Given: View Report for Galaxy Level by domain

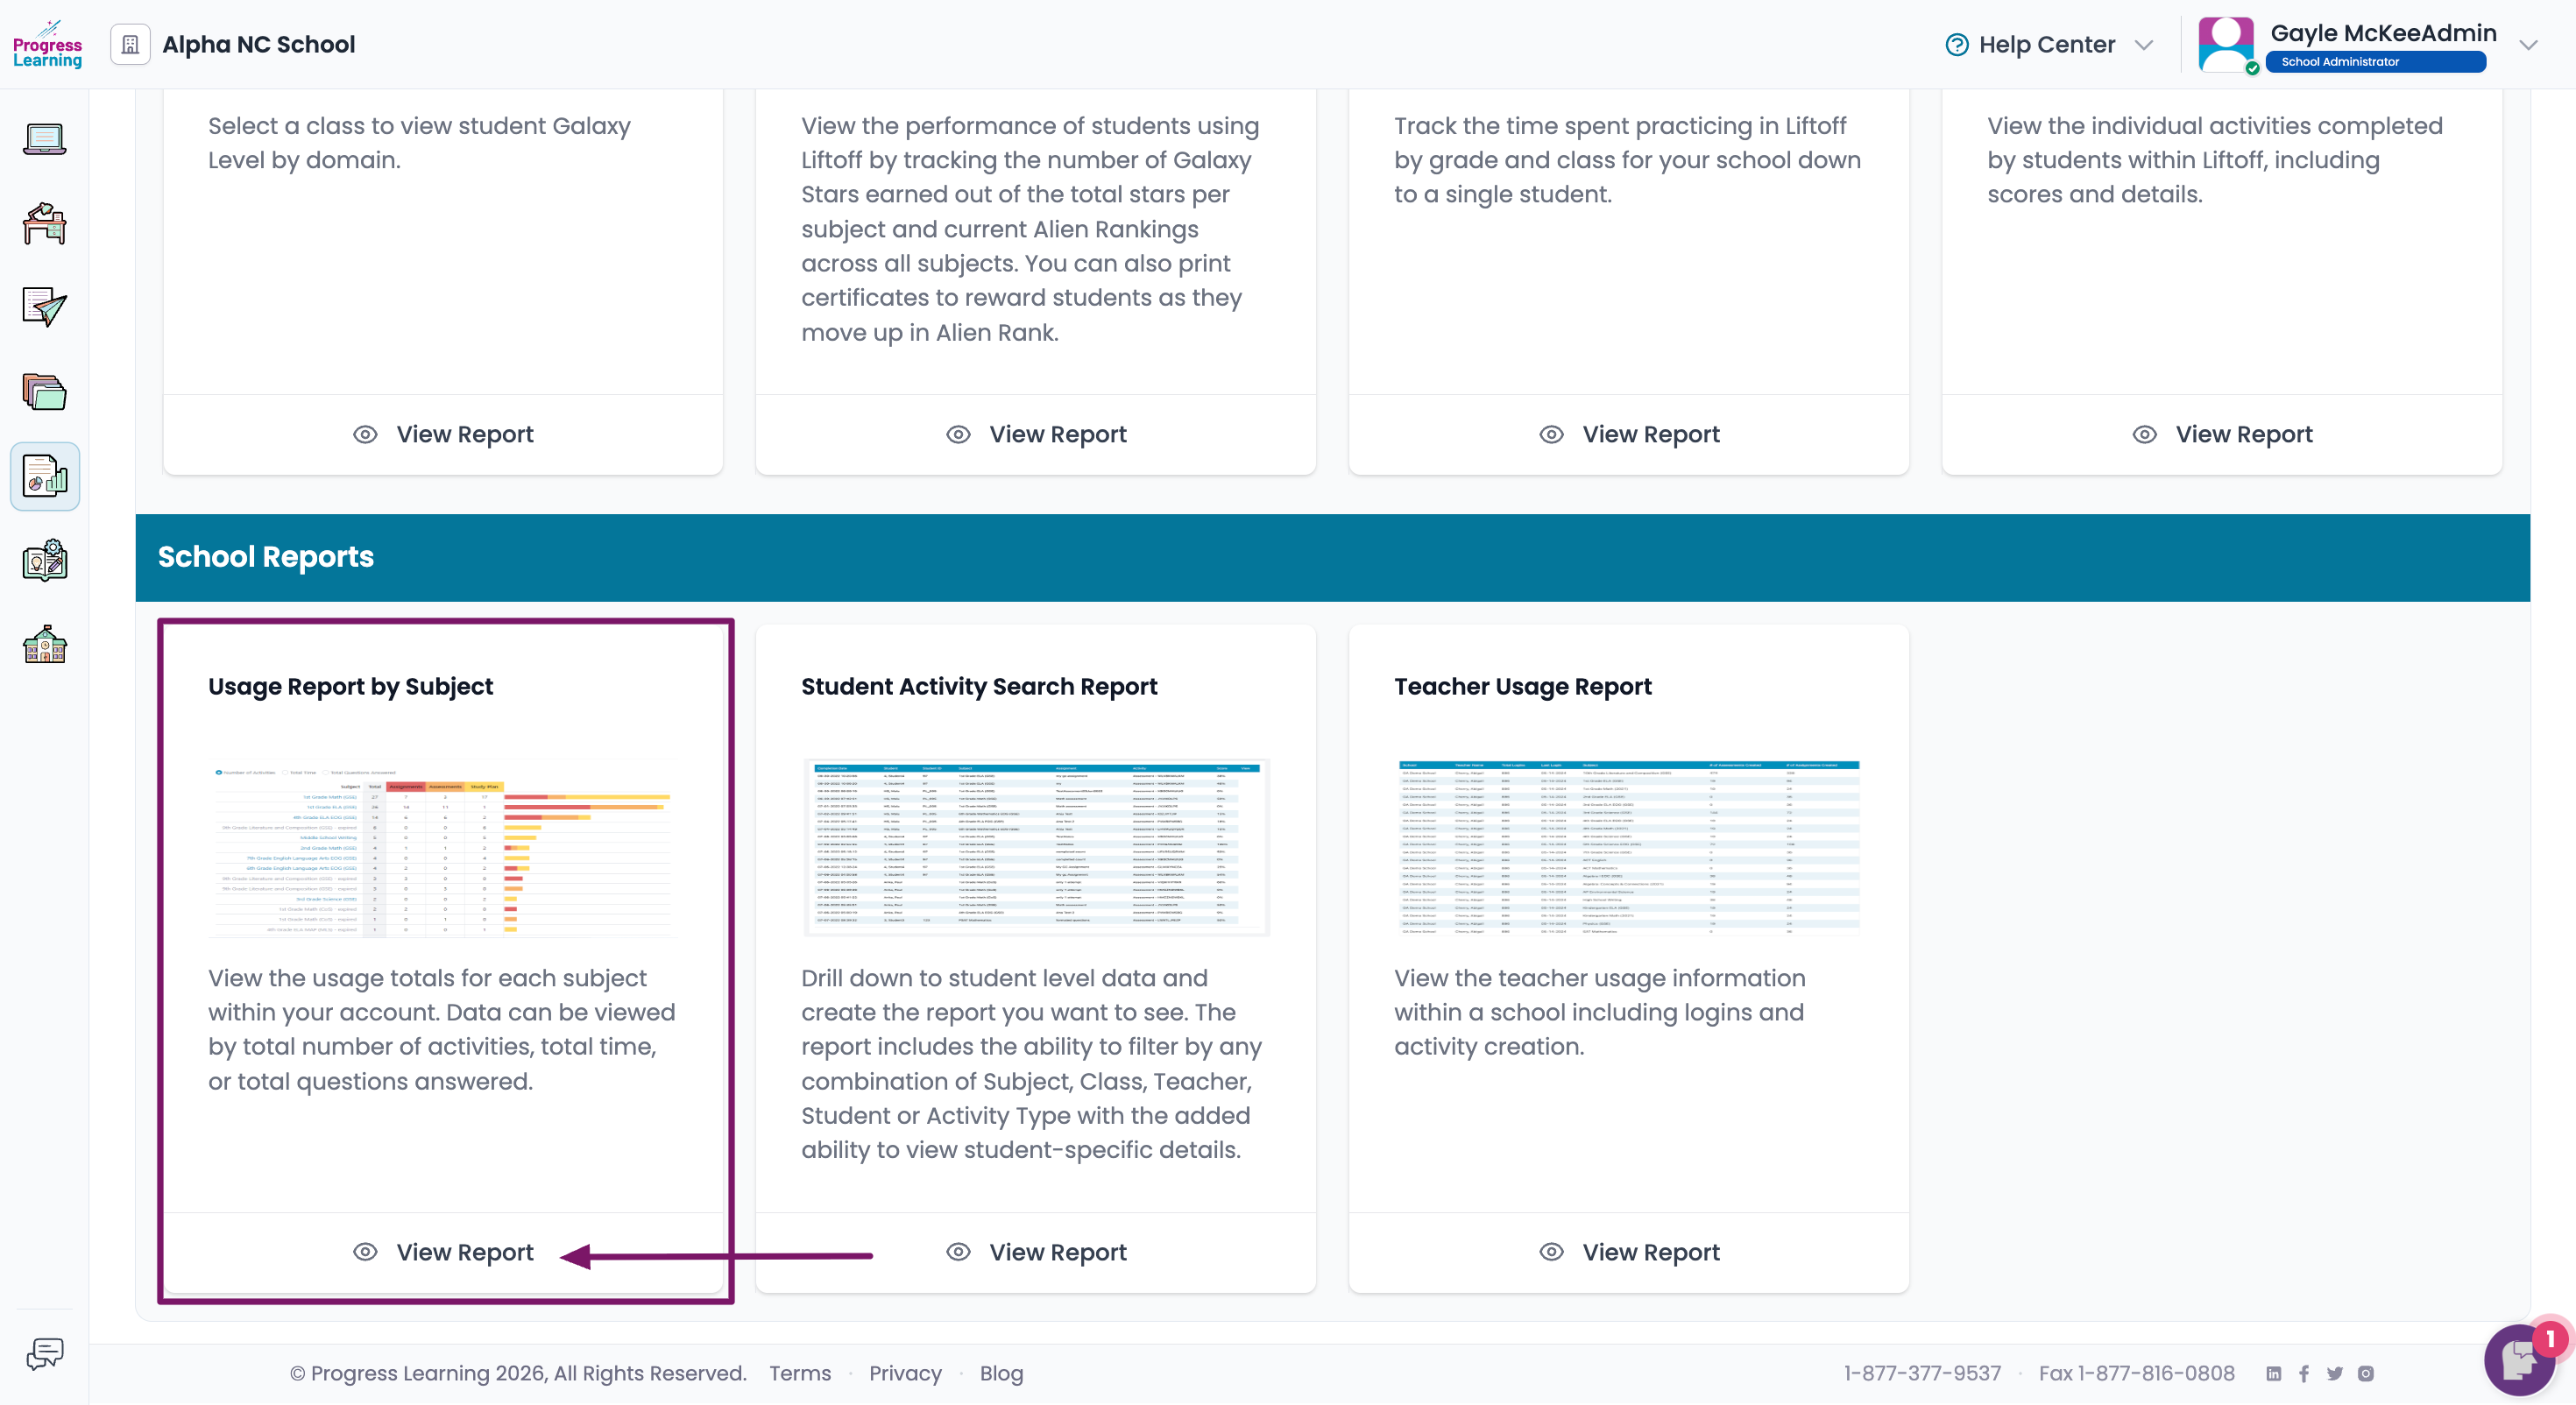Looking at the screenshot, I should (443, 434).
